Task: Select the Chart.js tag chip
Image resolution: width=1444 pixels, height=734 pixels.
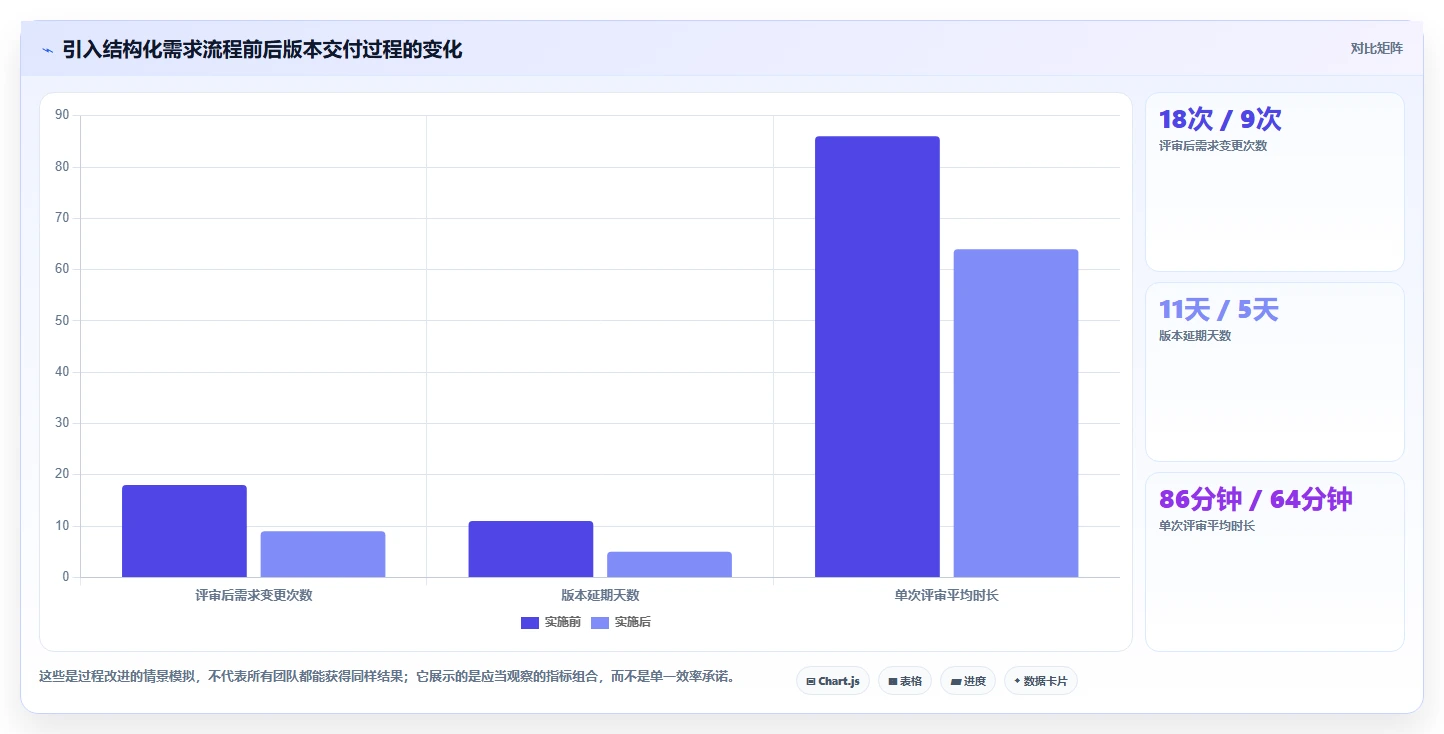Action: pyautogui.click(x=833, y=681)
